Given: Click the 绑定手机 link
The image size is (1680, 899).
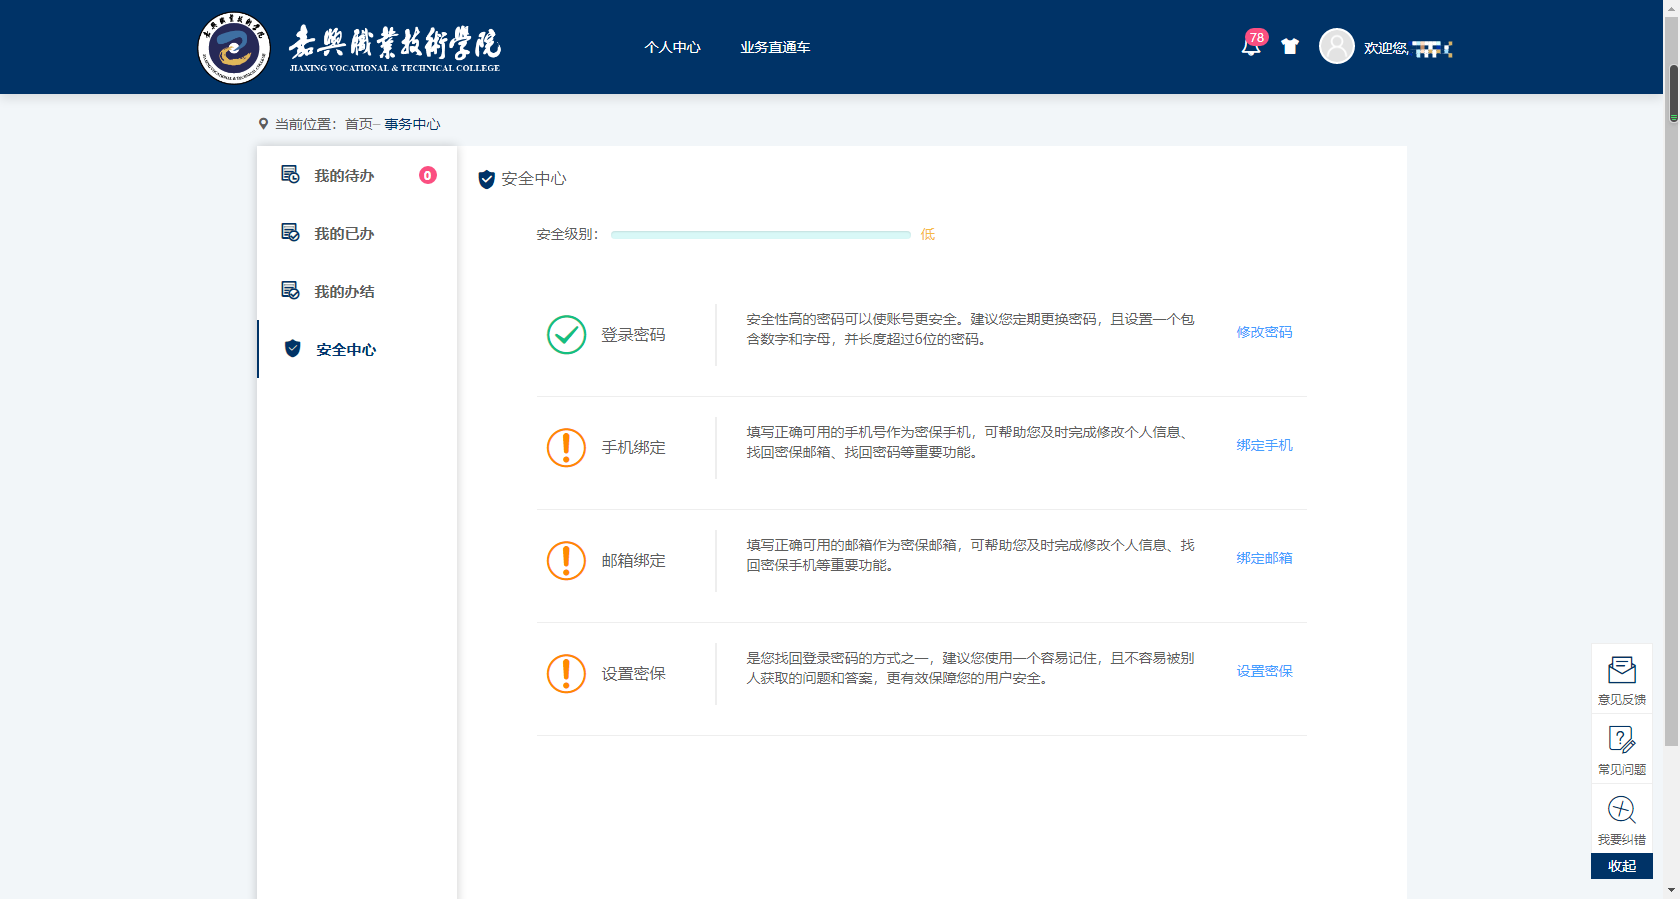Looking at the screenshot, I should 1264,445.
